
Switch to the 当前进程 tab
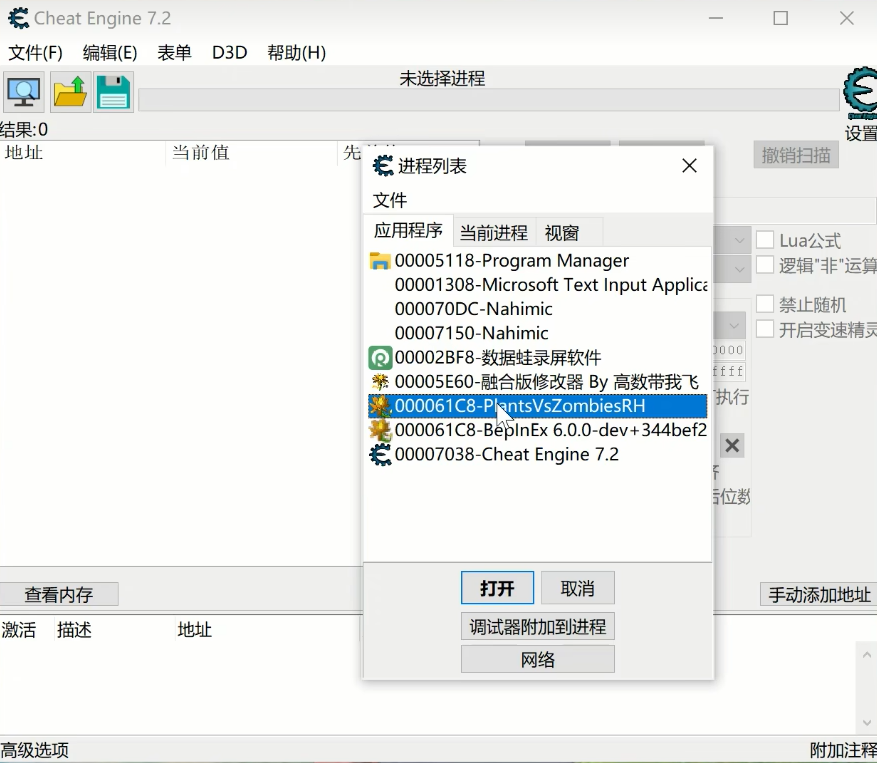493,233
